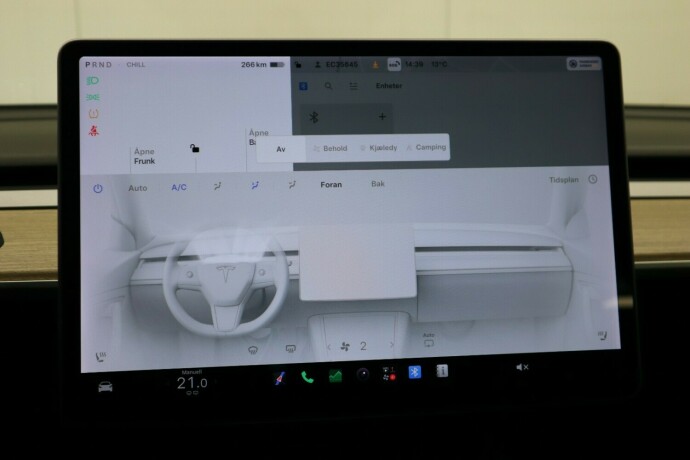Tap the Enheter heading

[x=389, y=86]
